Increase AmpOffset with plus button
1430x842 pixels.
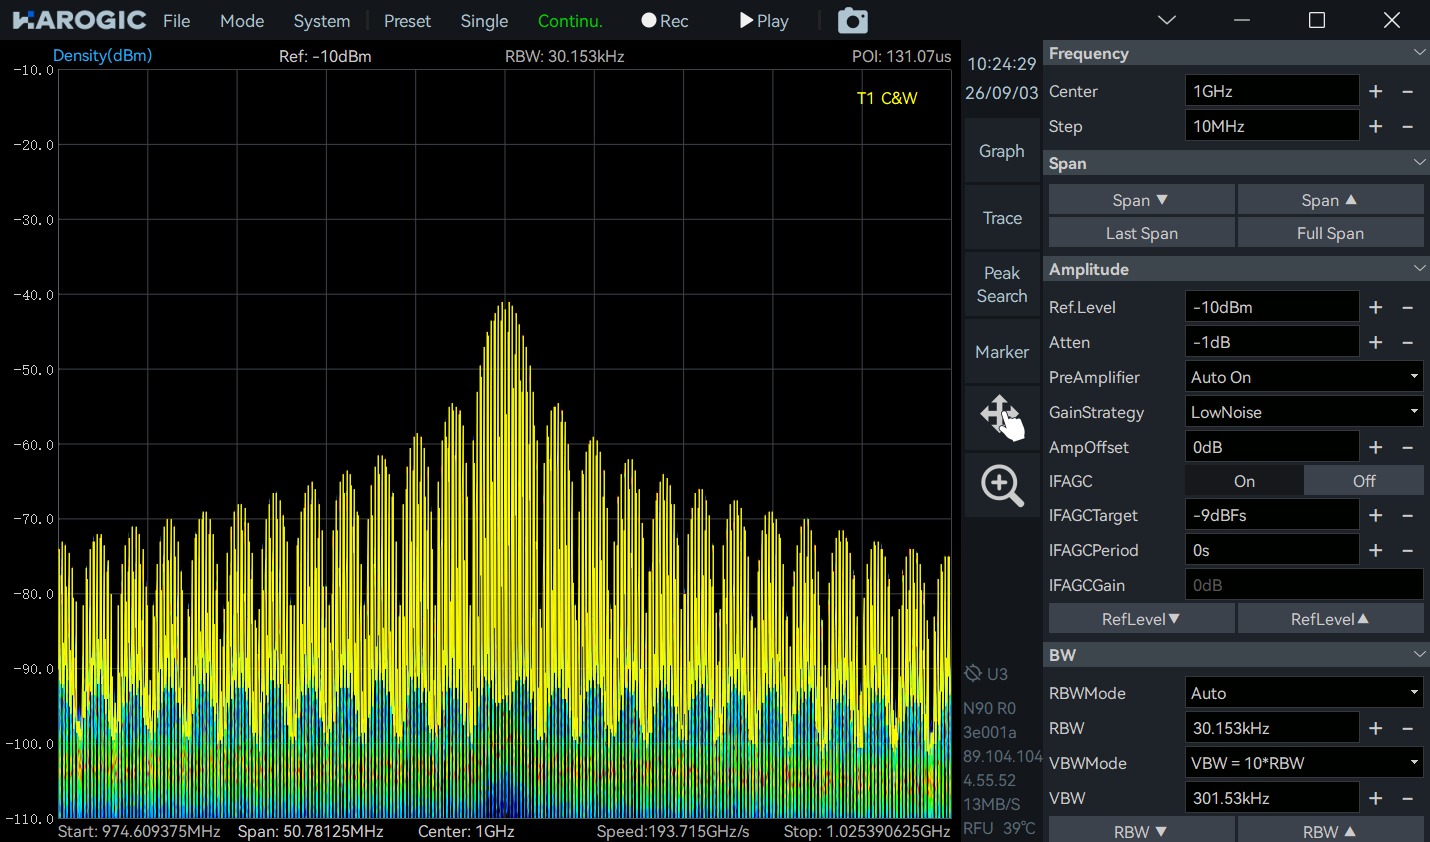point(1376,447)
